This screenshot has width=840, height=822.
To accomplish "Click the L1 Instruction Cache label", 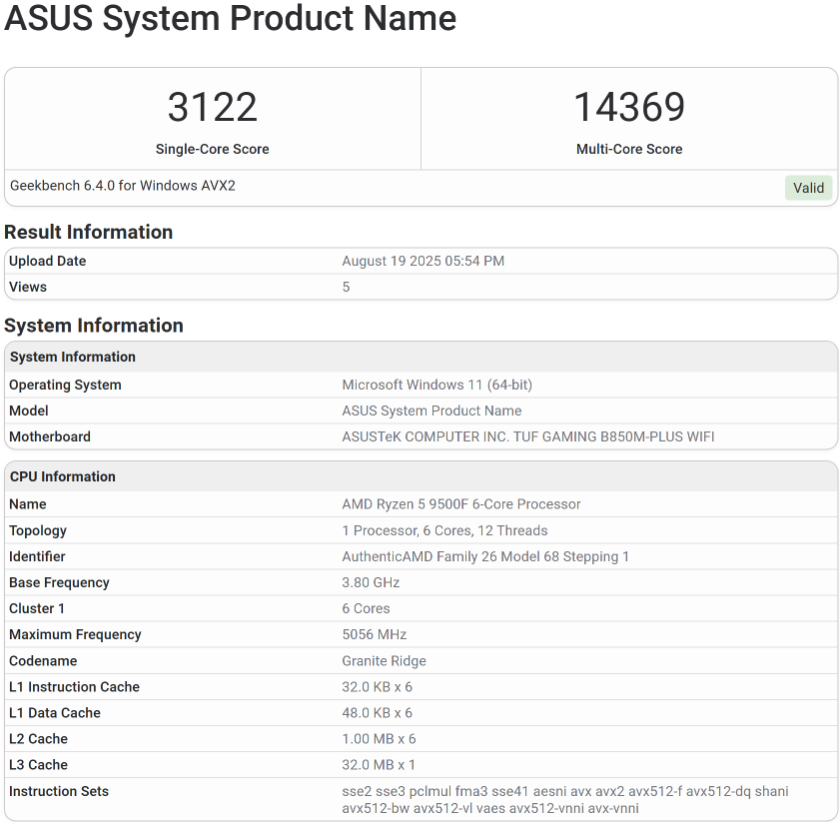I will coord(74,687).
